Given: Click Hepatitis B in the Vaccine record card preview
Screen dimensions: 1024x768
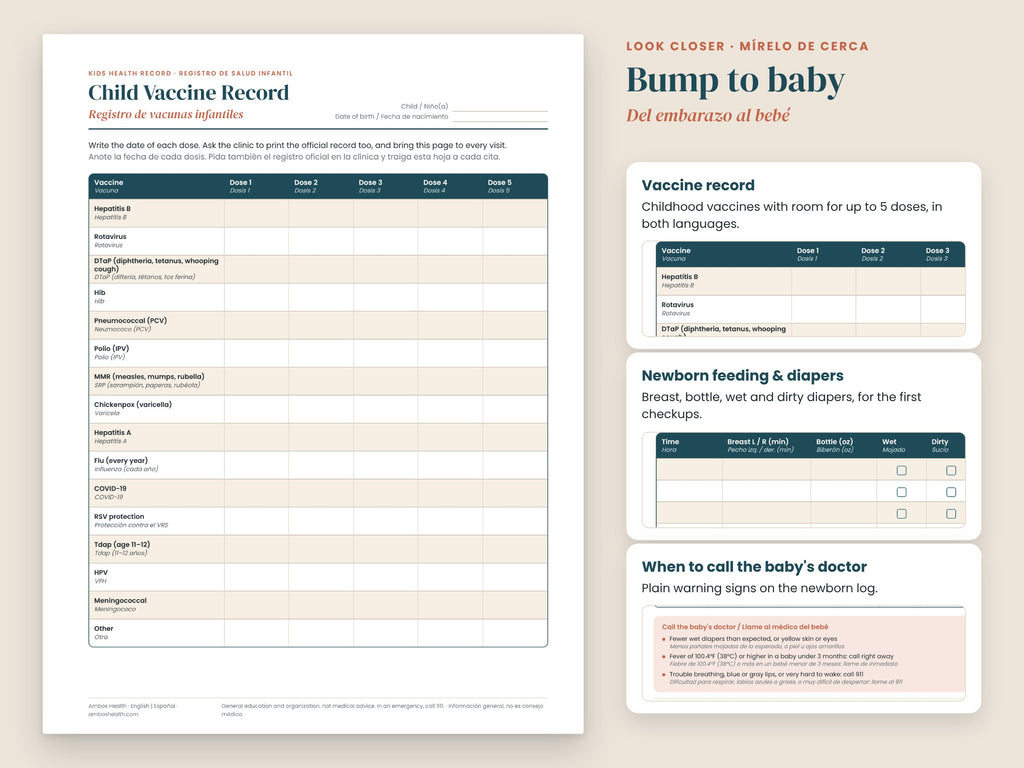Looking at the screenshot, I should point(679,281).
